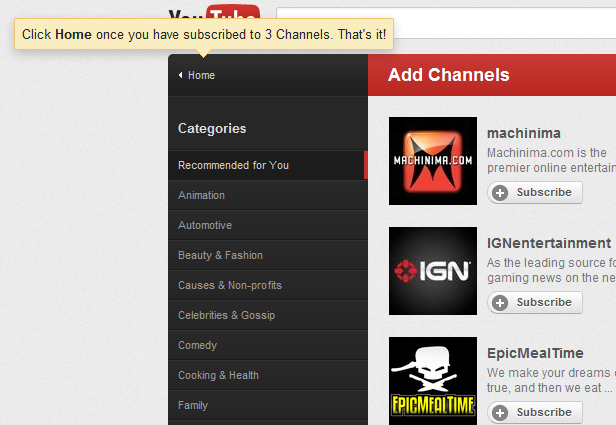Select Recommended for You category
This screenshot has width=616, height=425.
pos(268,165)
